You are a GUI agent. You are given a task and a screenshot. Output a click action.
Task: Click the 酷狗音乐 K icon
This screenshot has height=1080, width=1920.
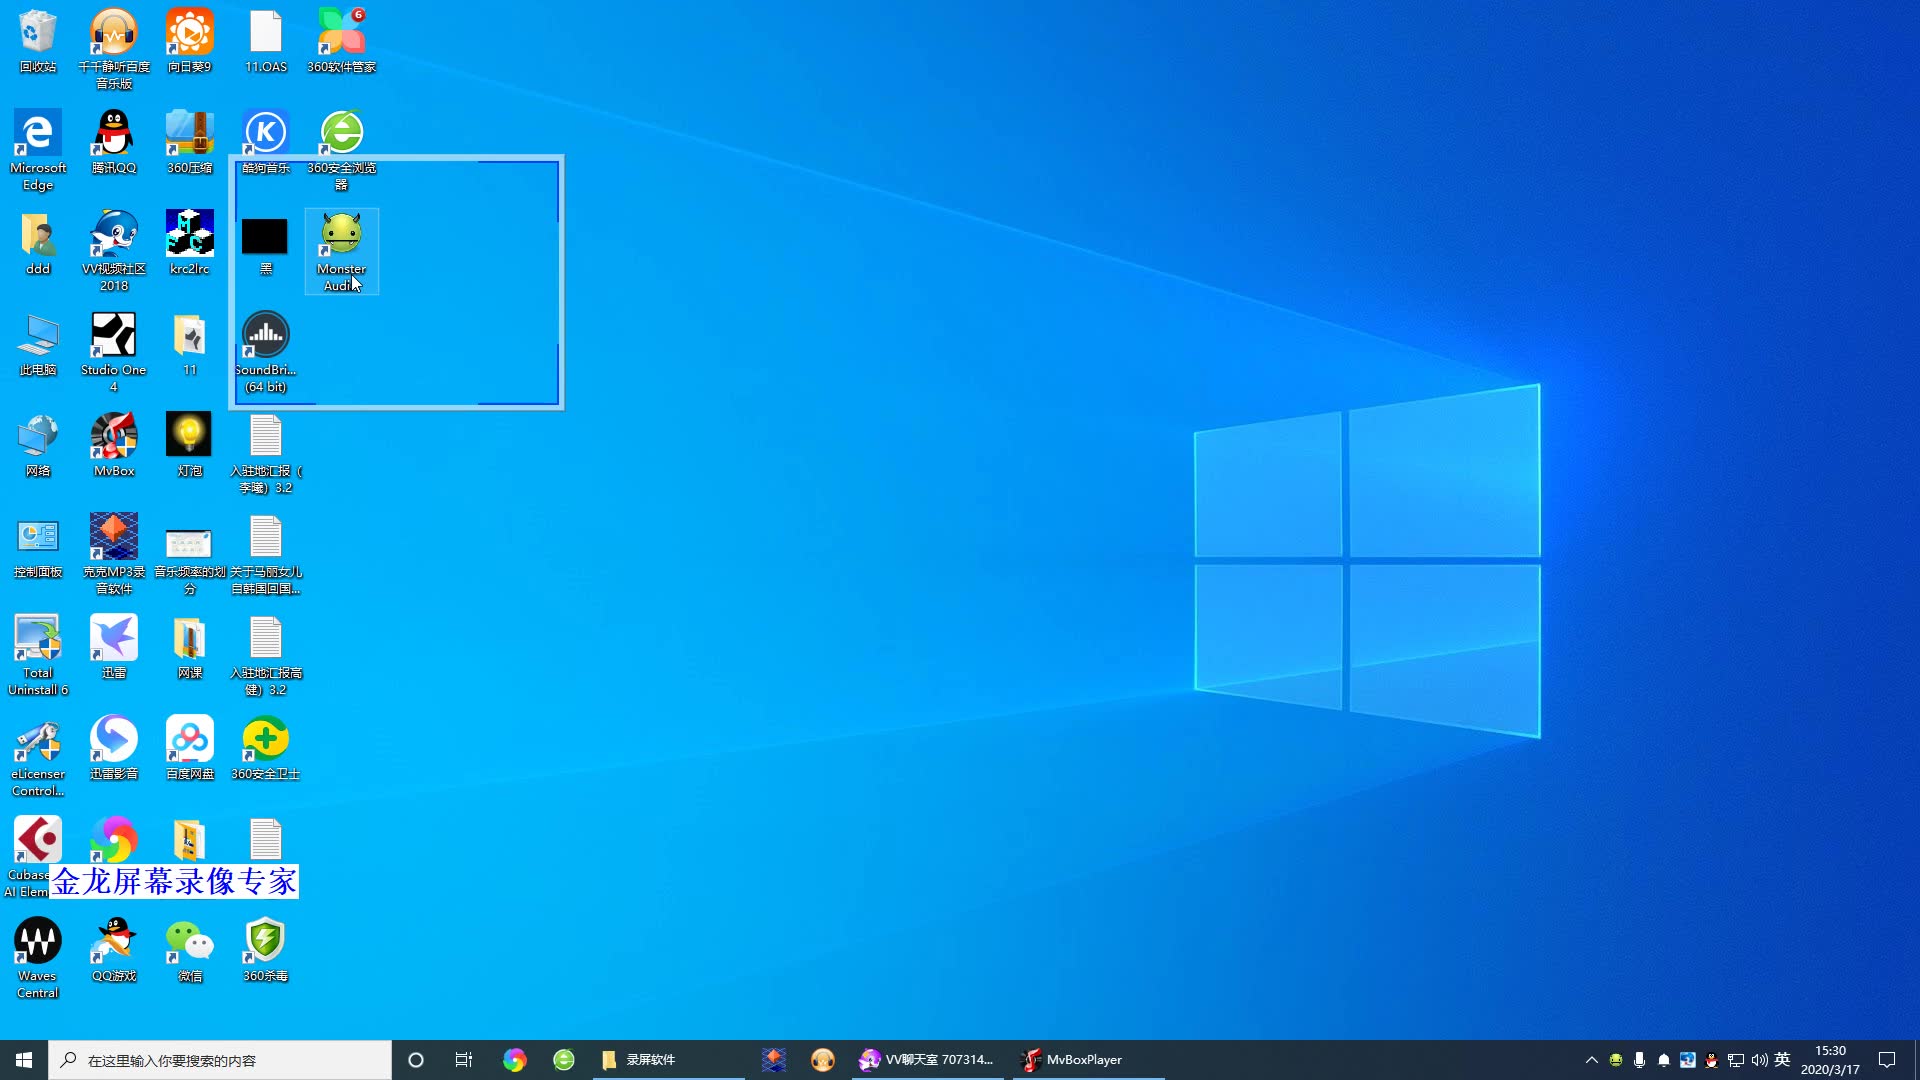tap(266, 142)
